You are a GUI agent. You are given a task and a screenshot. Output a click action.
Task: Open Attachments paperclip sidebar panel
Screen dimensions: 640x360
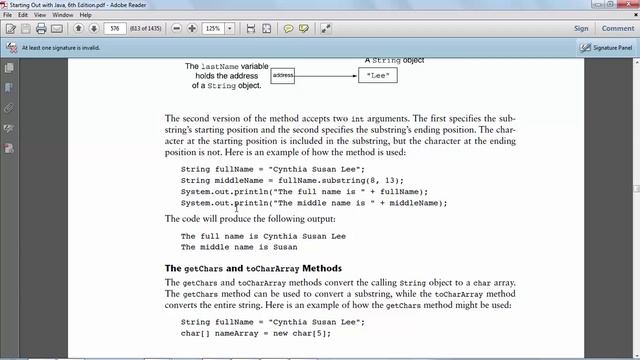pos(9,108)
